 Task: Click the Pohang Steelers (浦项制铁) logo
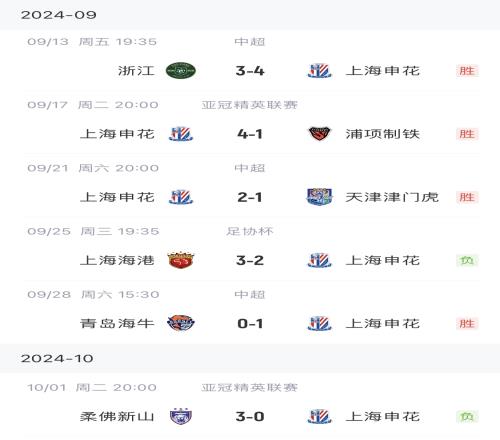pyautogui.click(x=319, y=134)
